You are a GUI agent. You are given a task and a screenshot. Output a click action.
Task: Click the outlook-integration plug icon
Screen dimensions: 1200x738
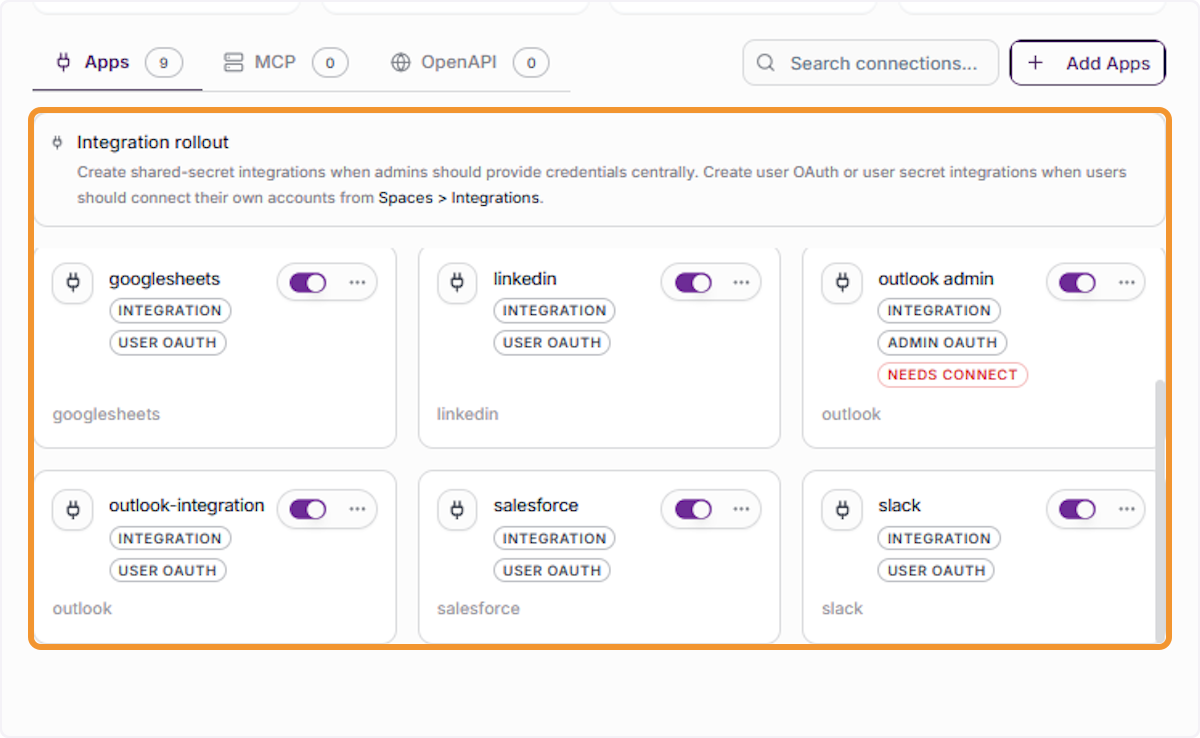click(73, 510)
